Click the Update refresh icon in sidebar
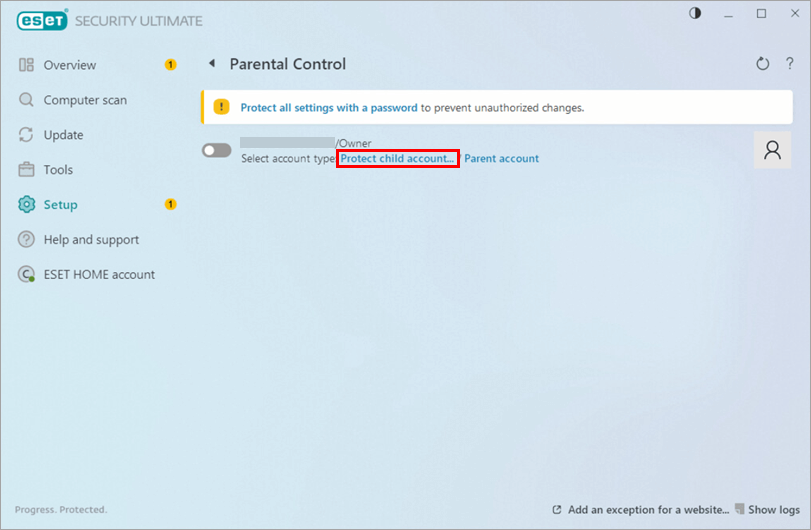This screenshot has width=811, height=530. point(27,135)
